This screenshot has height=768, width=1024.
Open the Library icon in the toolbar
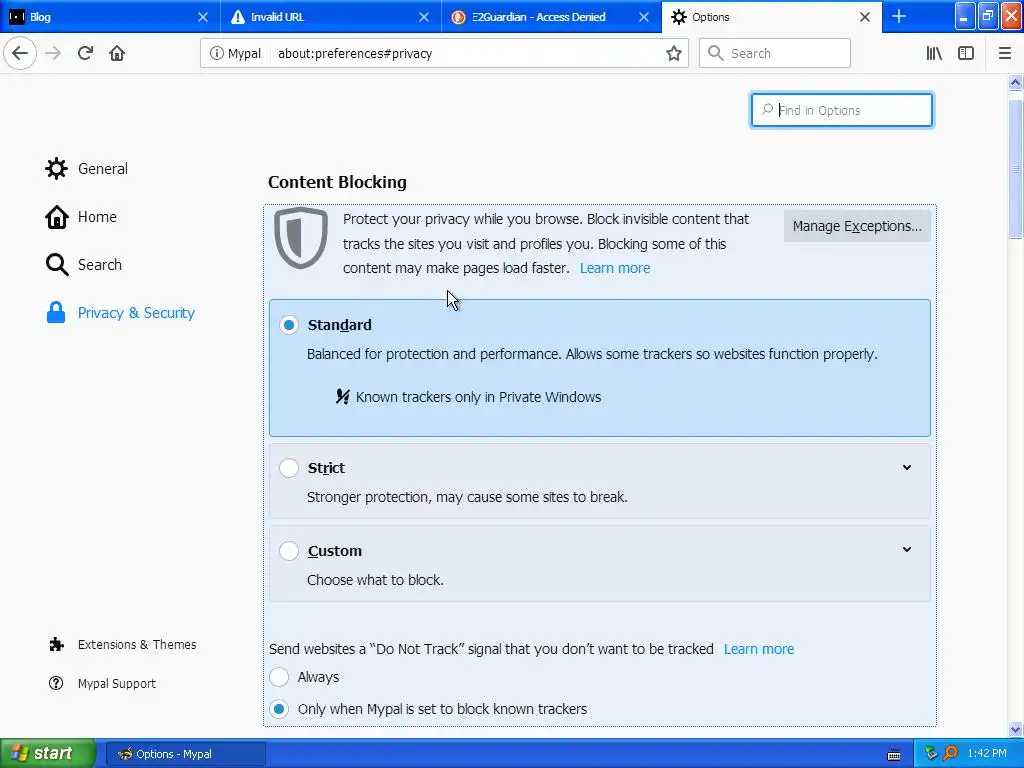pyautogui.click(x=934, y=54)
